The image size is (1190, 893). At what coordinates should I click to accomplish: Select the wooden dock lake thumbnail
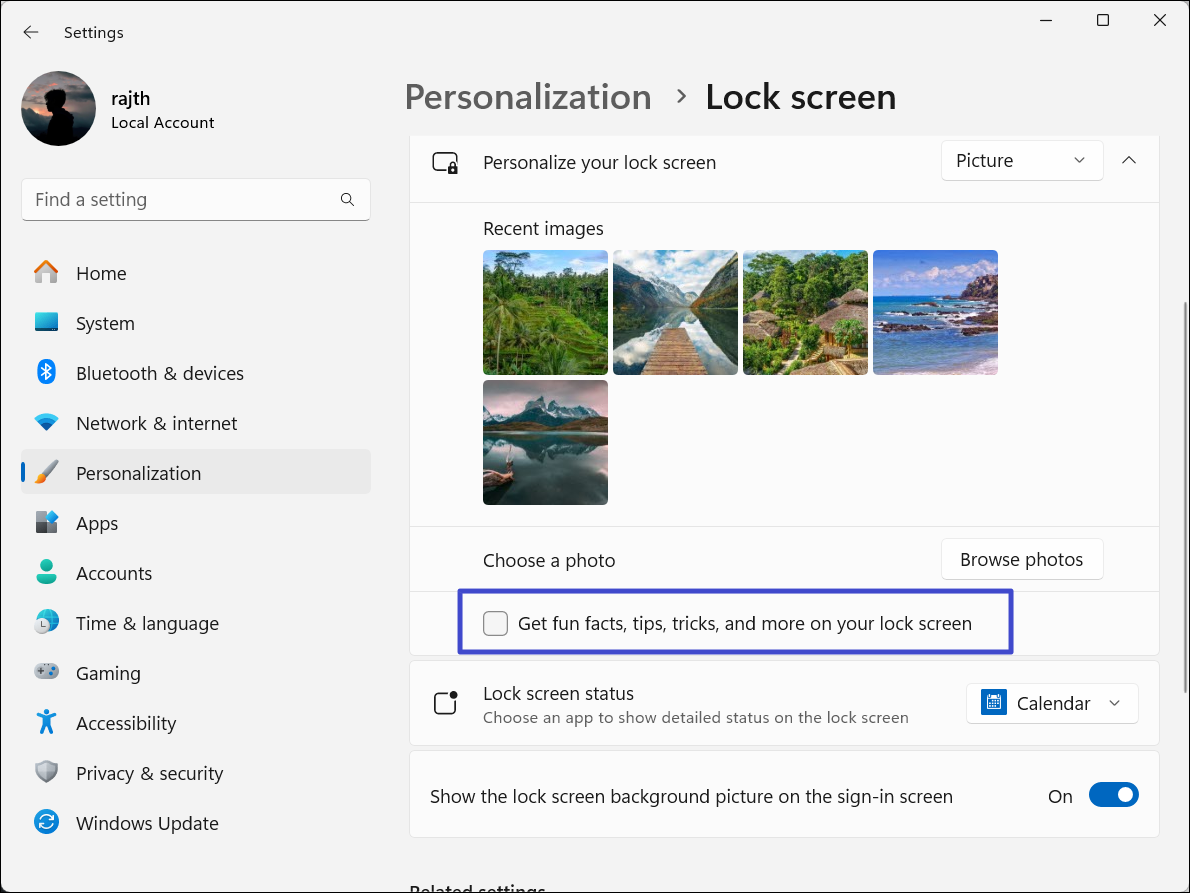675,312
